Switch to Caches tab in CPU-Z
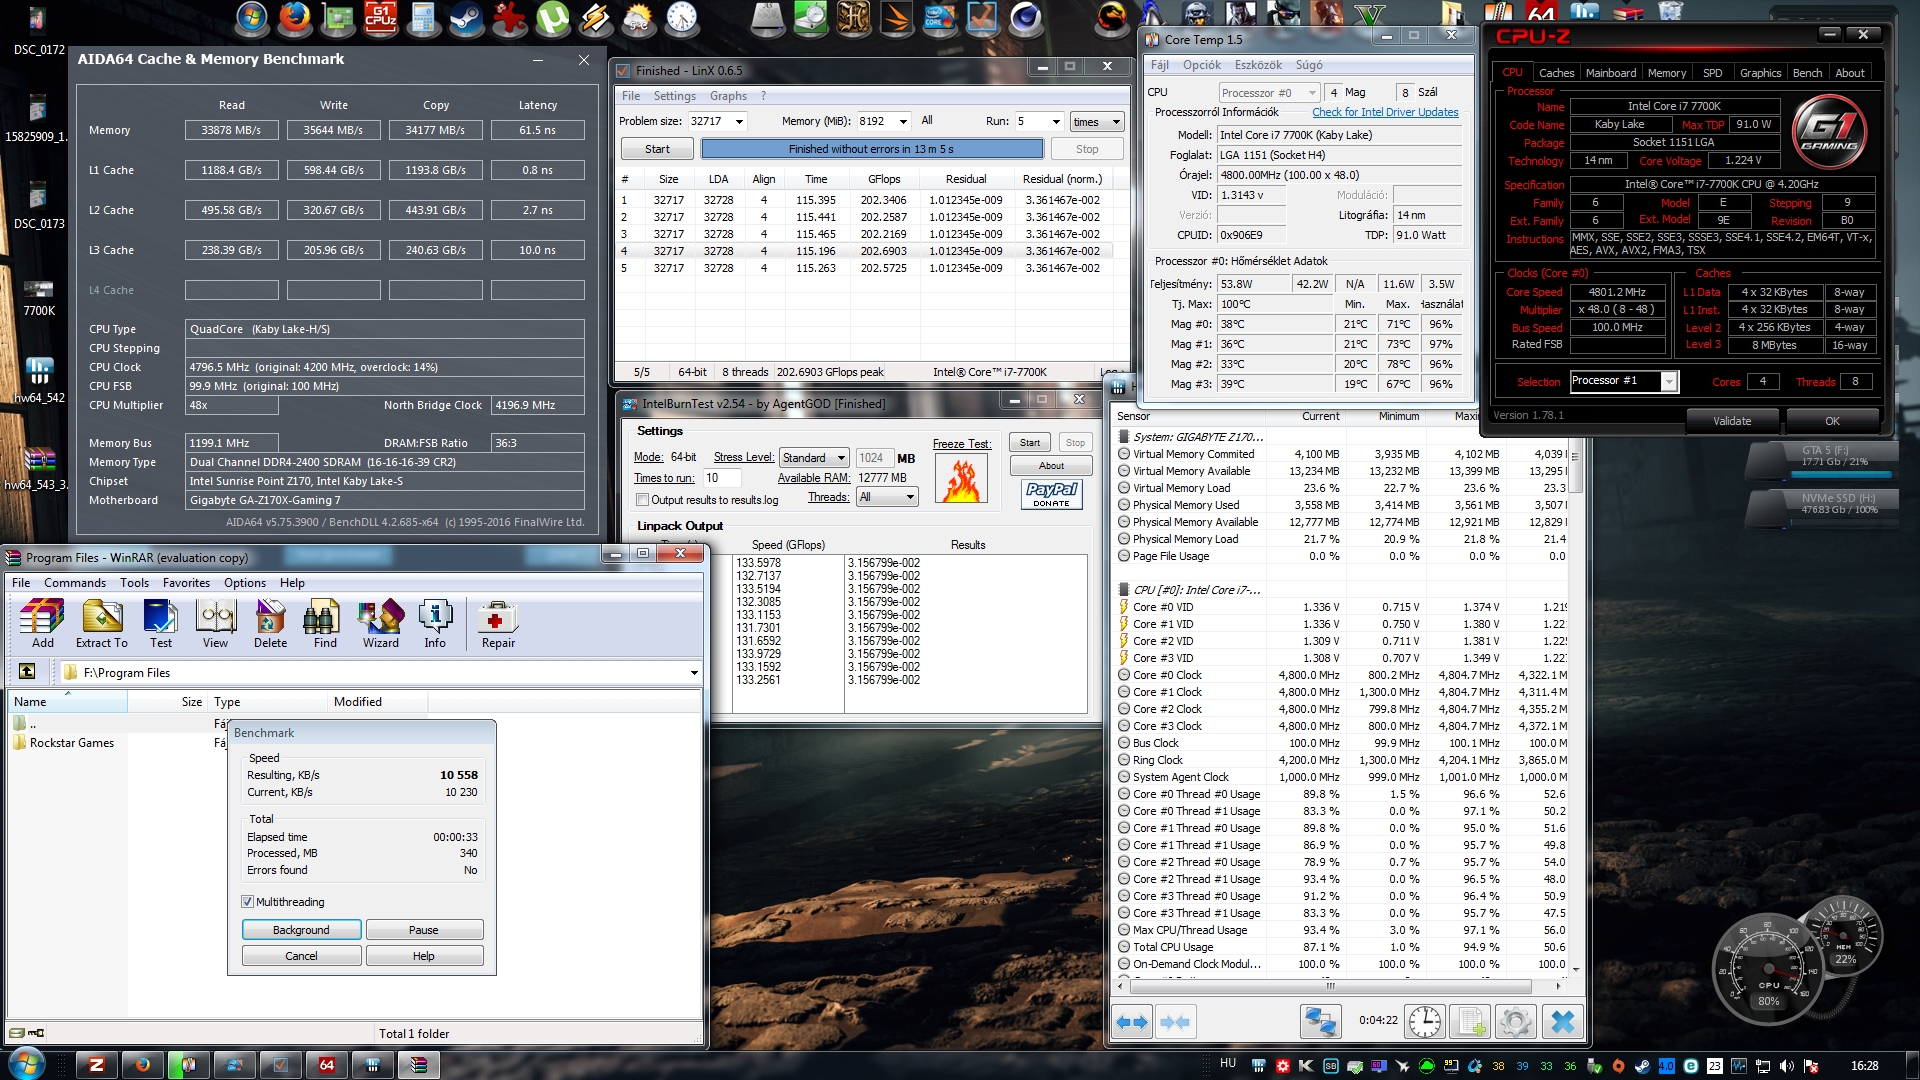The image size is (1920, 1080). pyautogui.click(x=1556, y=73)
